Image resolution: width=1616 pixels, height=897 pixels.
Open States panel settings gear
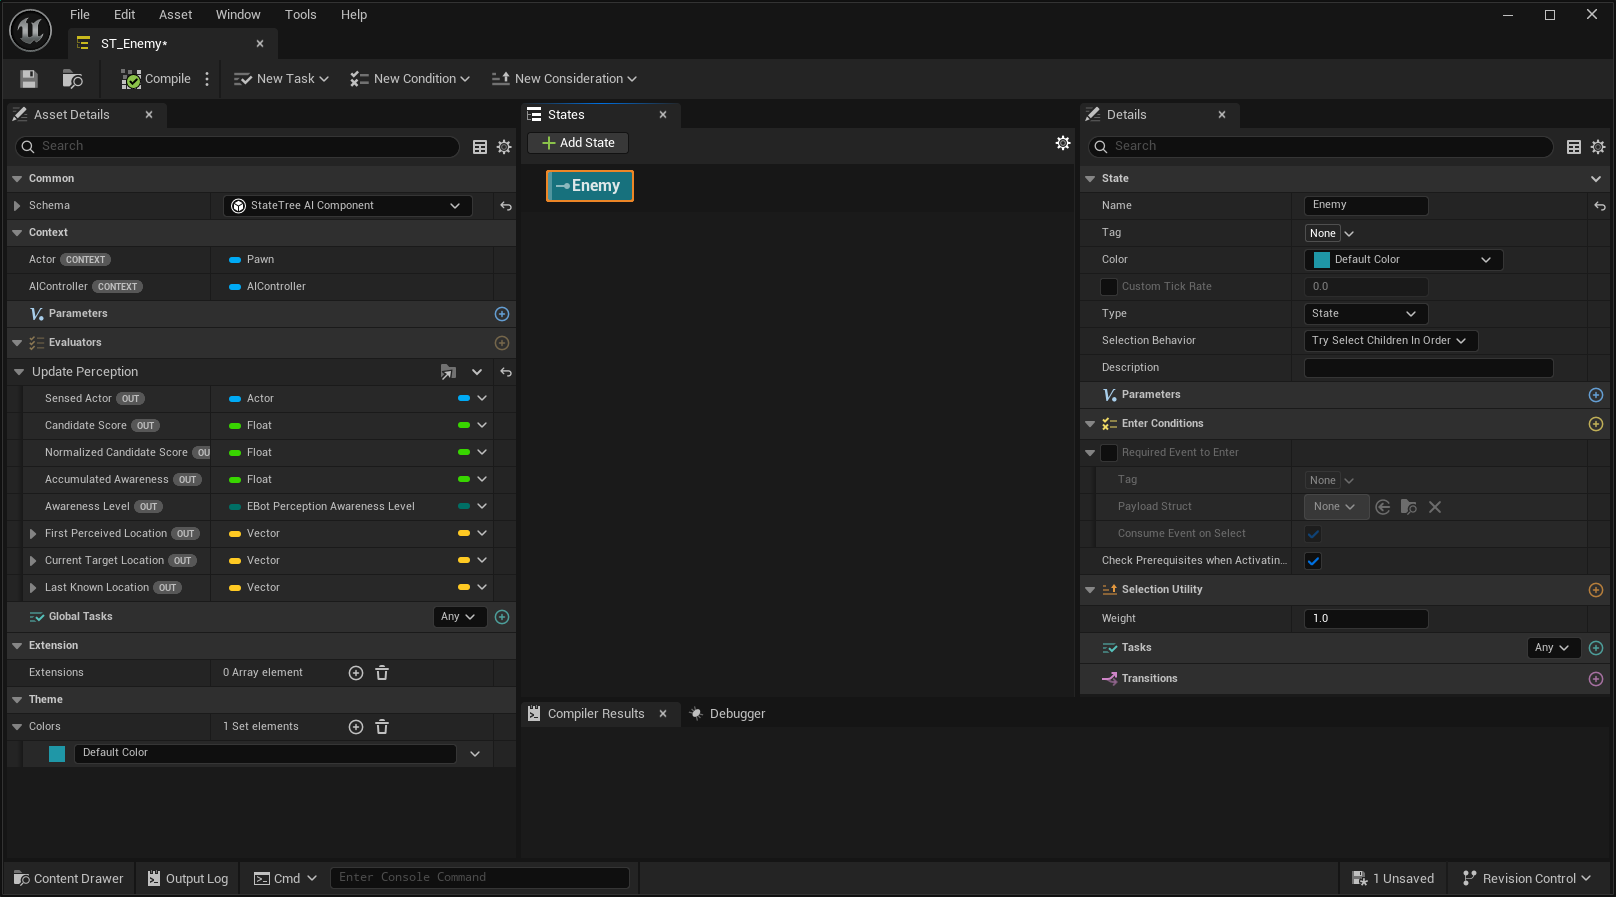coord(1063,143)
